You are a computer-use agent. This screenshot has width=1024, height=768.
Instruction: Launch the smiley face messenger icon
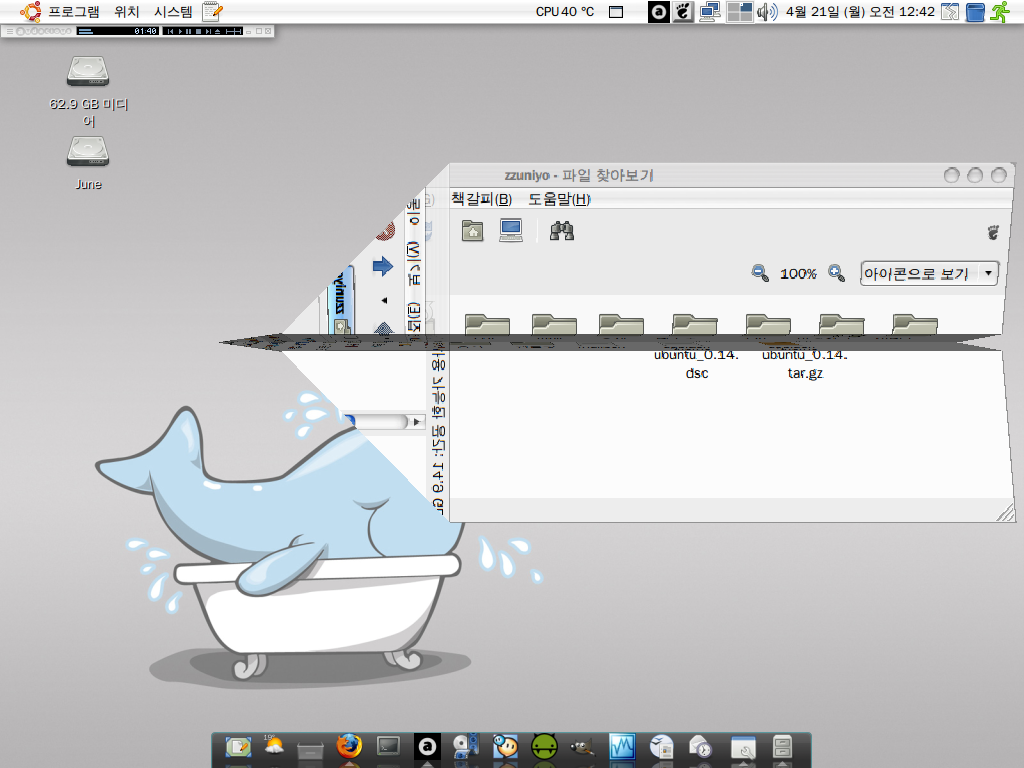click(505, 746)
